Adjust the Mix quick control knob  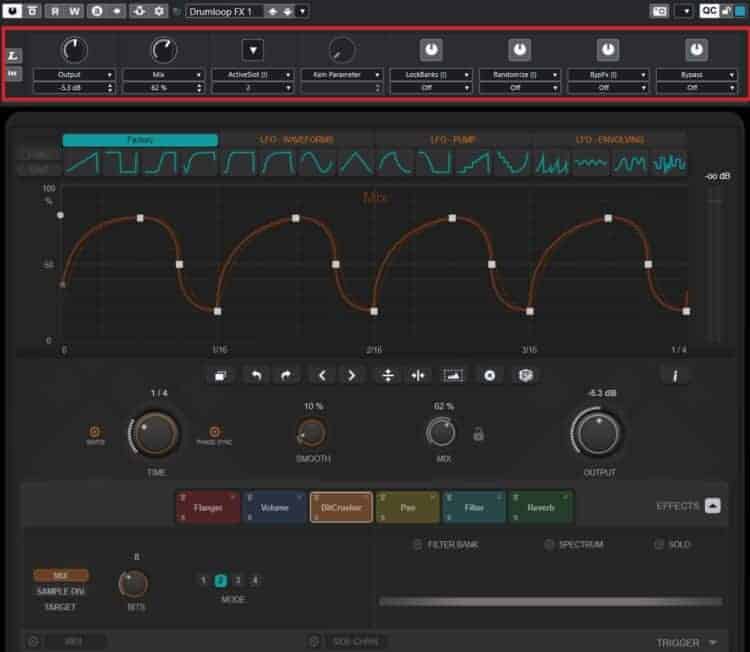click(164, 50)
